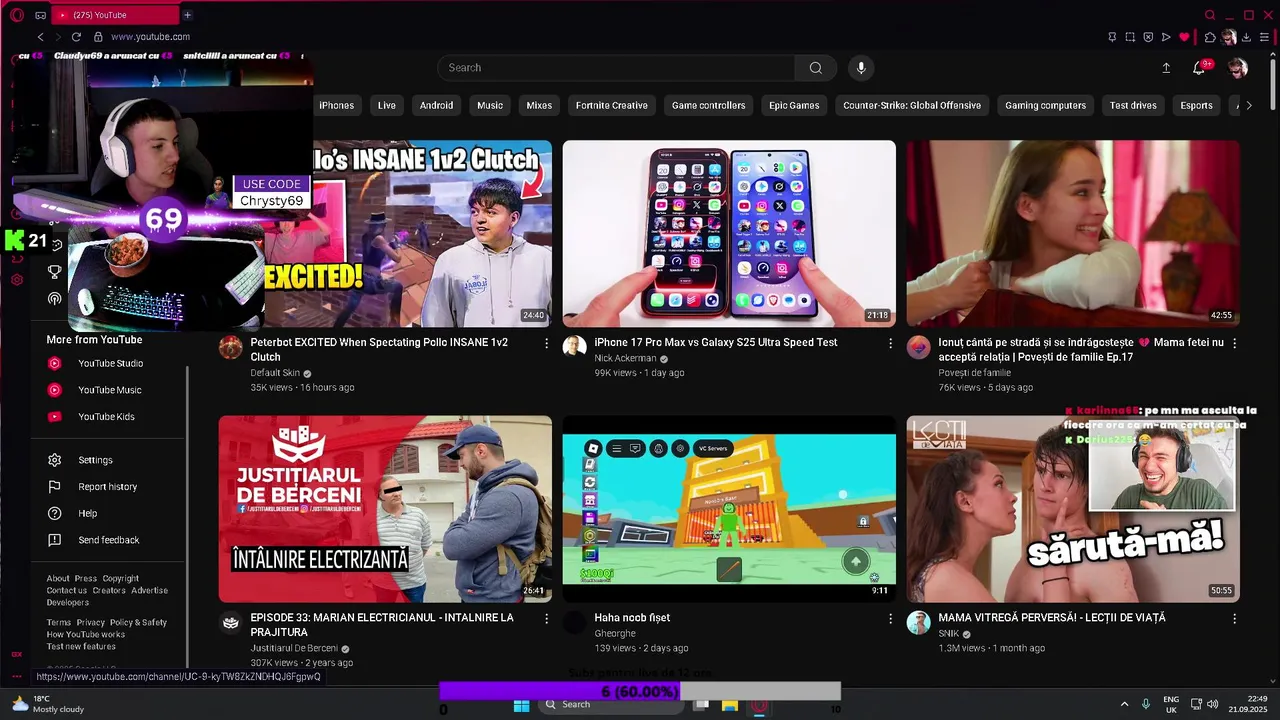Select the Counter-Strike: Global Offensive chip
Screen dimensions: 1280x720
coord(912,105)
